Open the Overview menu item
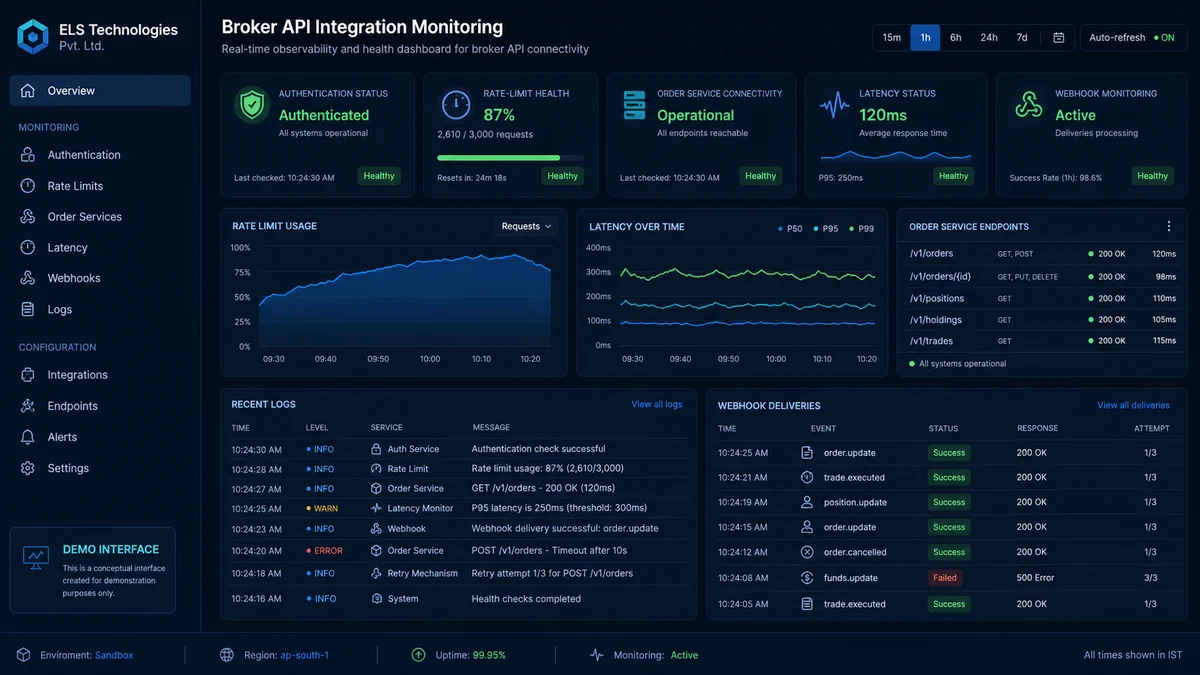The width and height of the screenshot is (1200, 675). click(100, 90)
